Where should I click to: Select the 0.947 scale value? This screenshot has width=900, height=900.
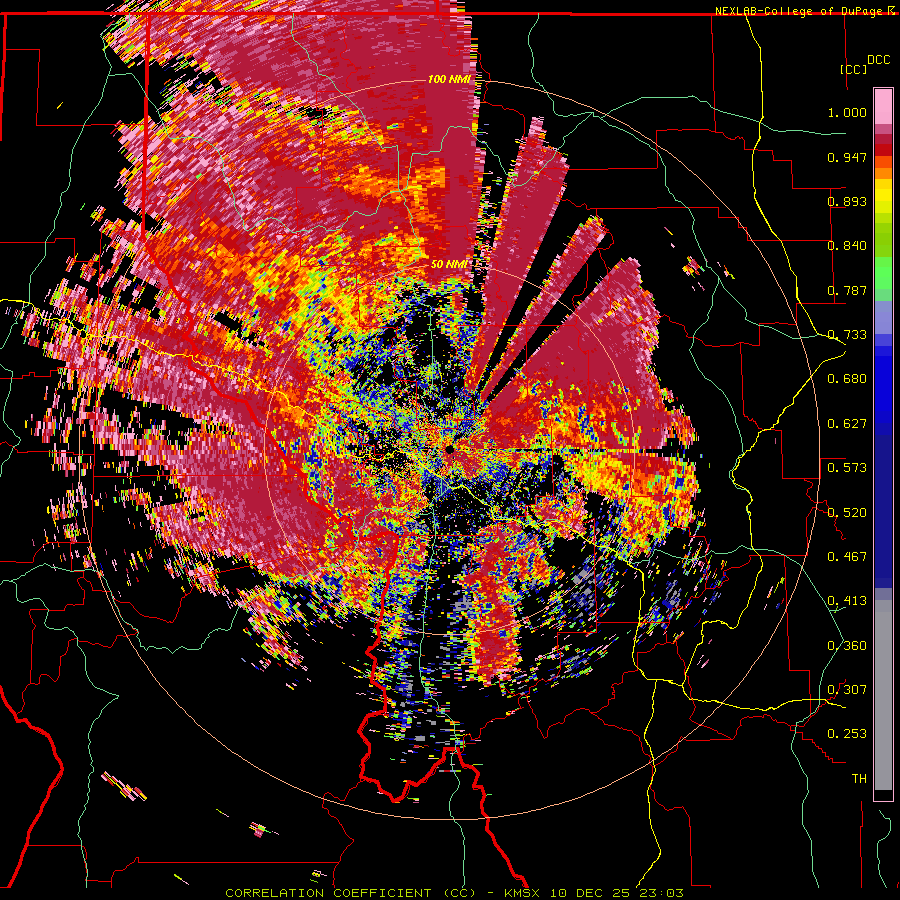coord(847,157)
